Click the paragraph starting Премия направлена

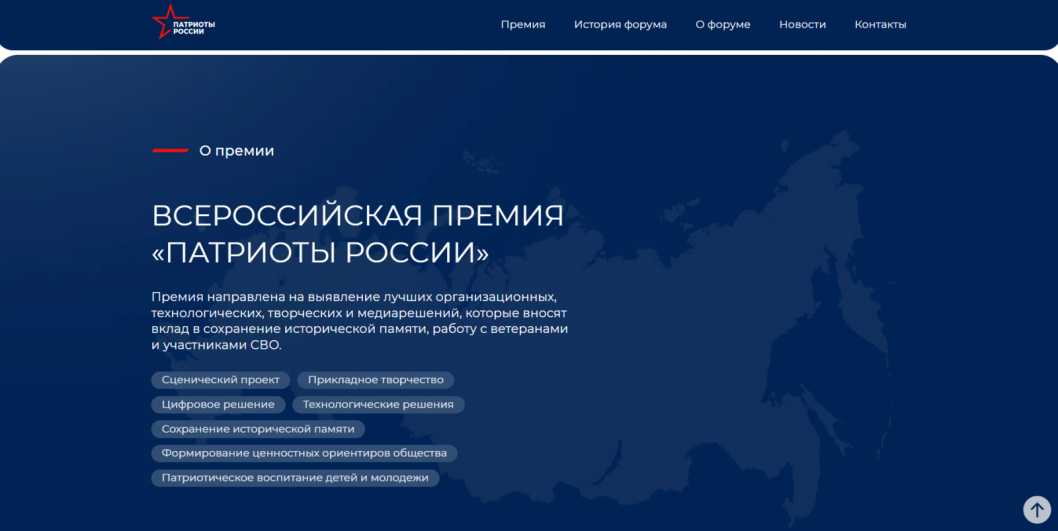click(x=360, y=320)
